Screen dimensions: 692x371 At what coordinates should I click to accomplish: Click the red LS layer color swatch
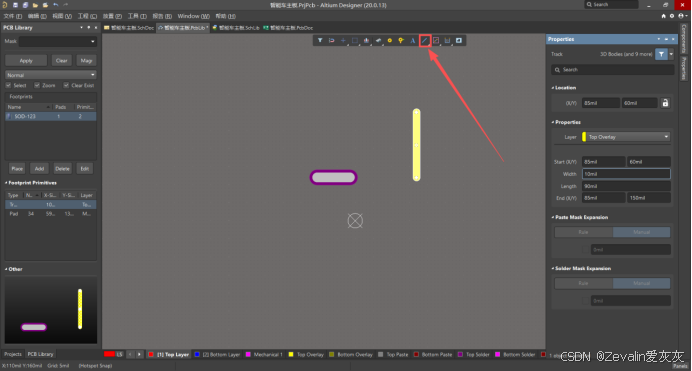(x=109, y=354)
